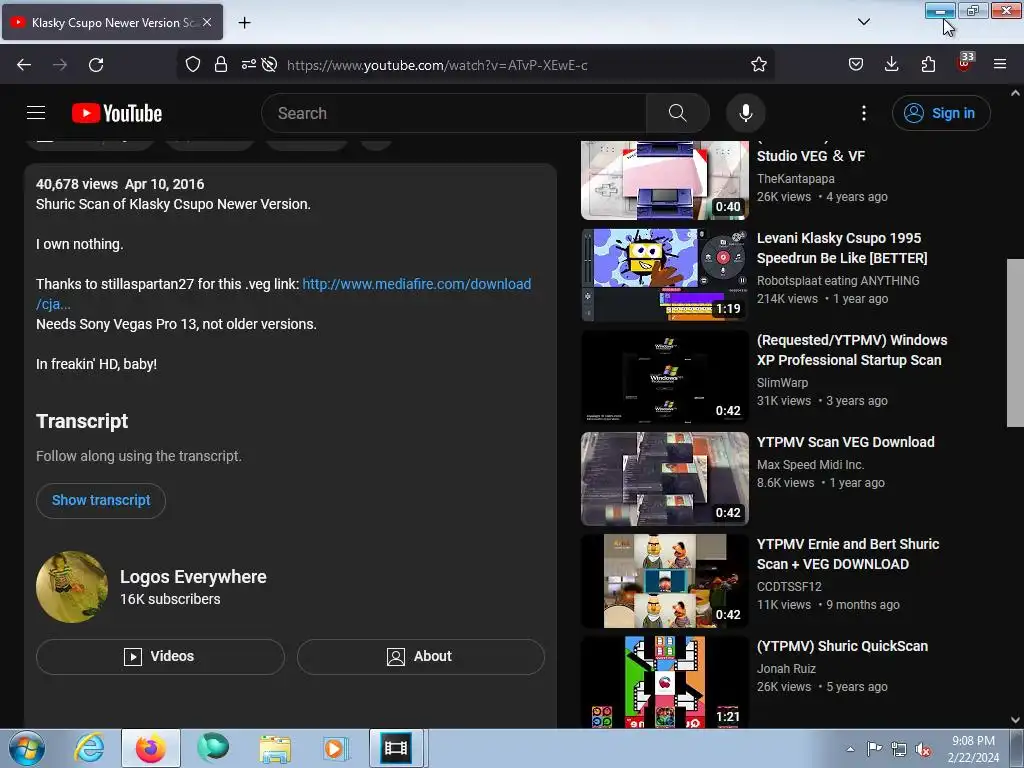Open Logos Everywhere channel name
The image size is (1024, 768).
pyautogui.click(x=193, y=577)
